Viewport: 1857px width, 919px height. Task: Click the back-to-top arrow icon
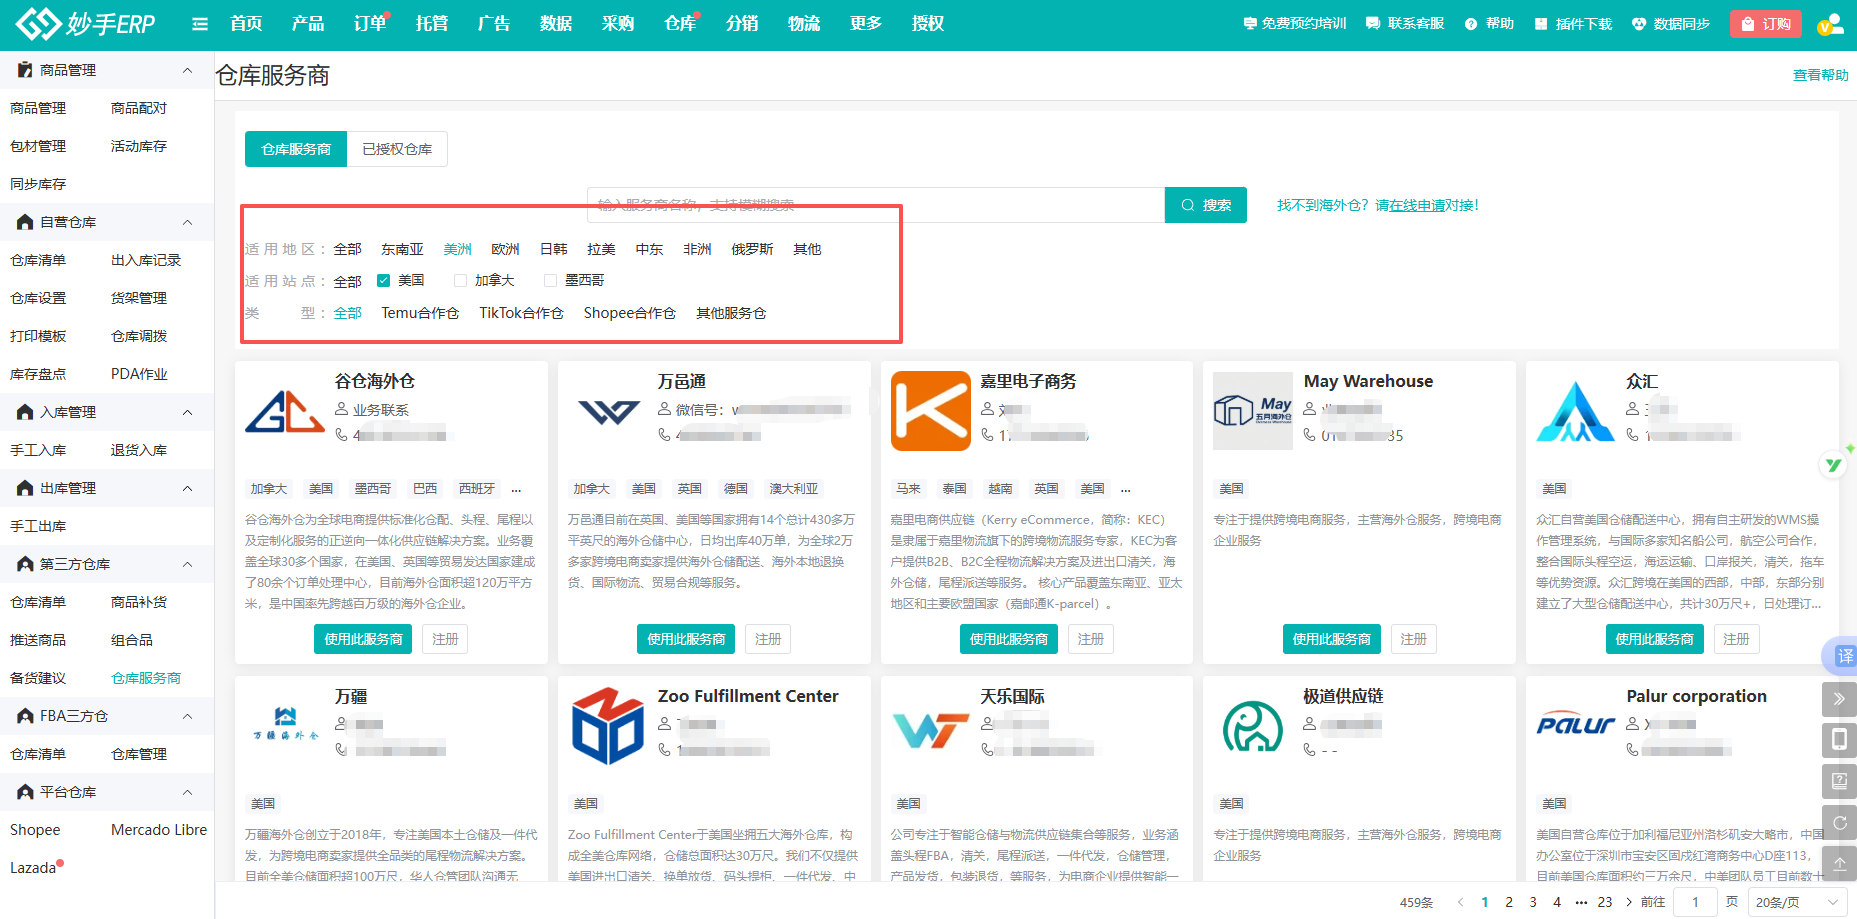click(x=1839, y=862)
